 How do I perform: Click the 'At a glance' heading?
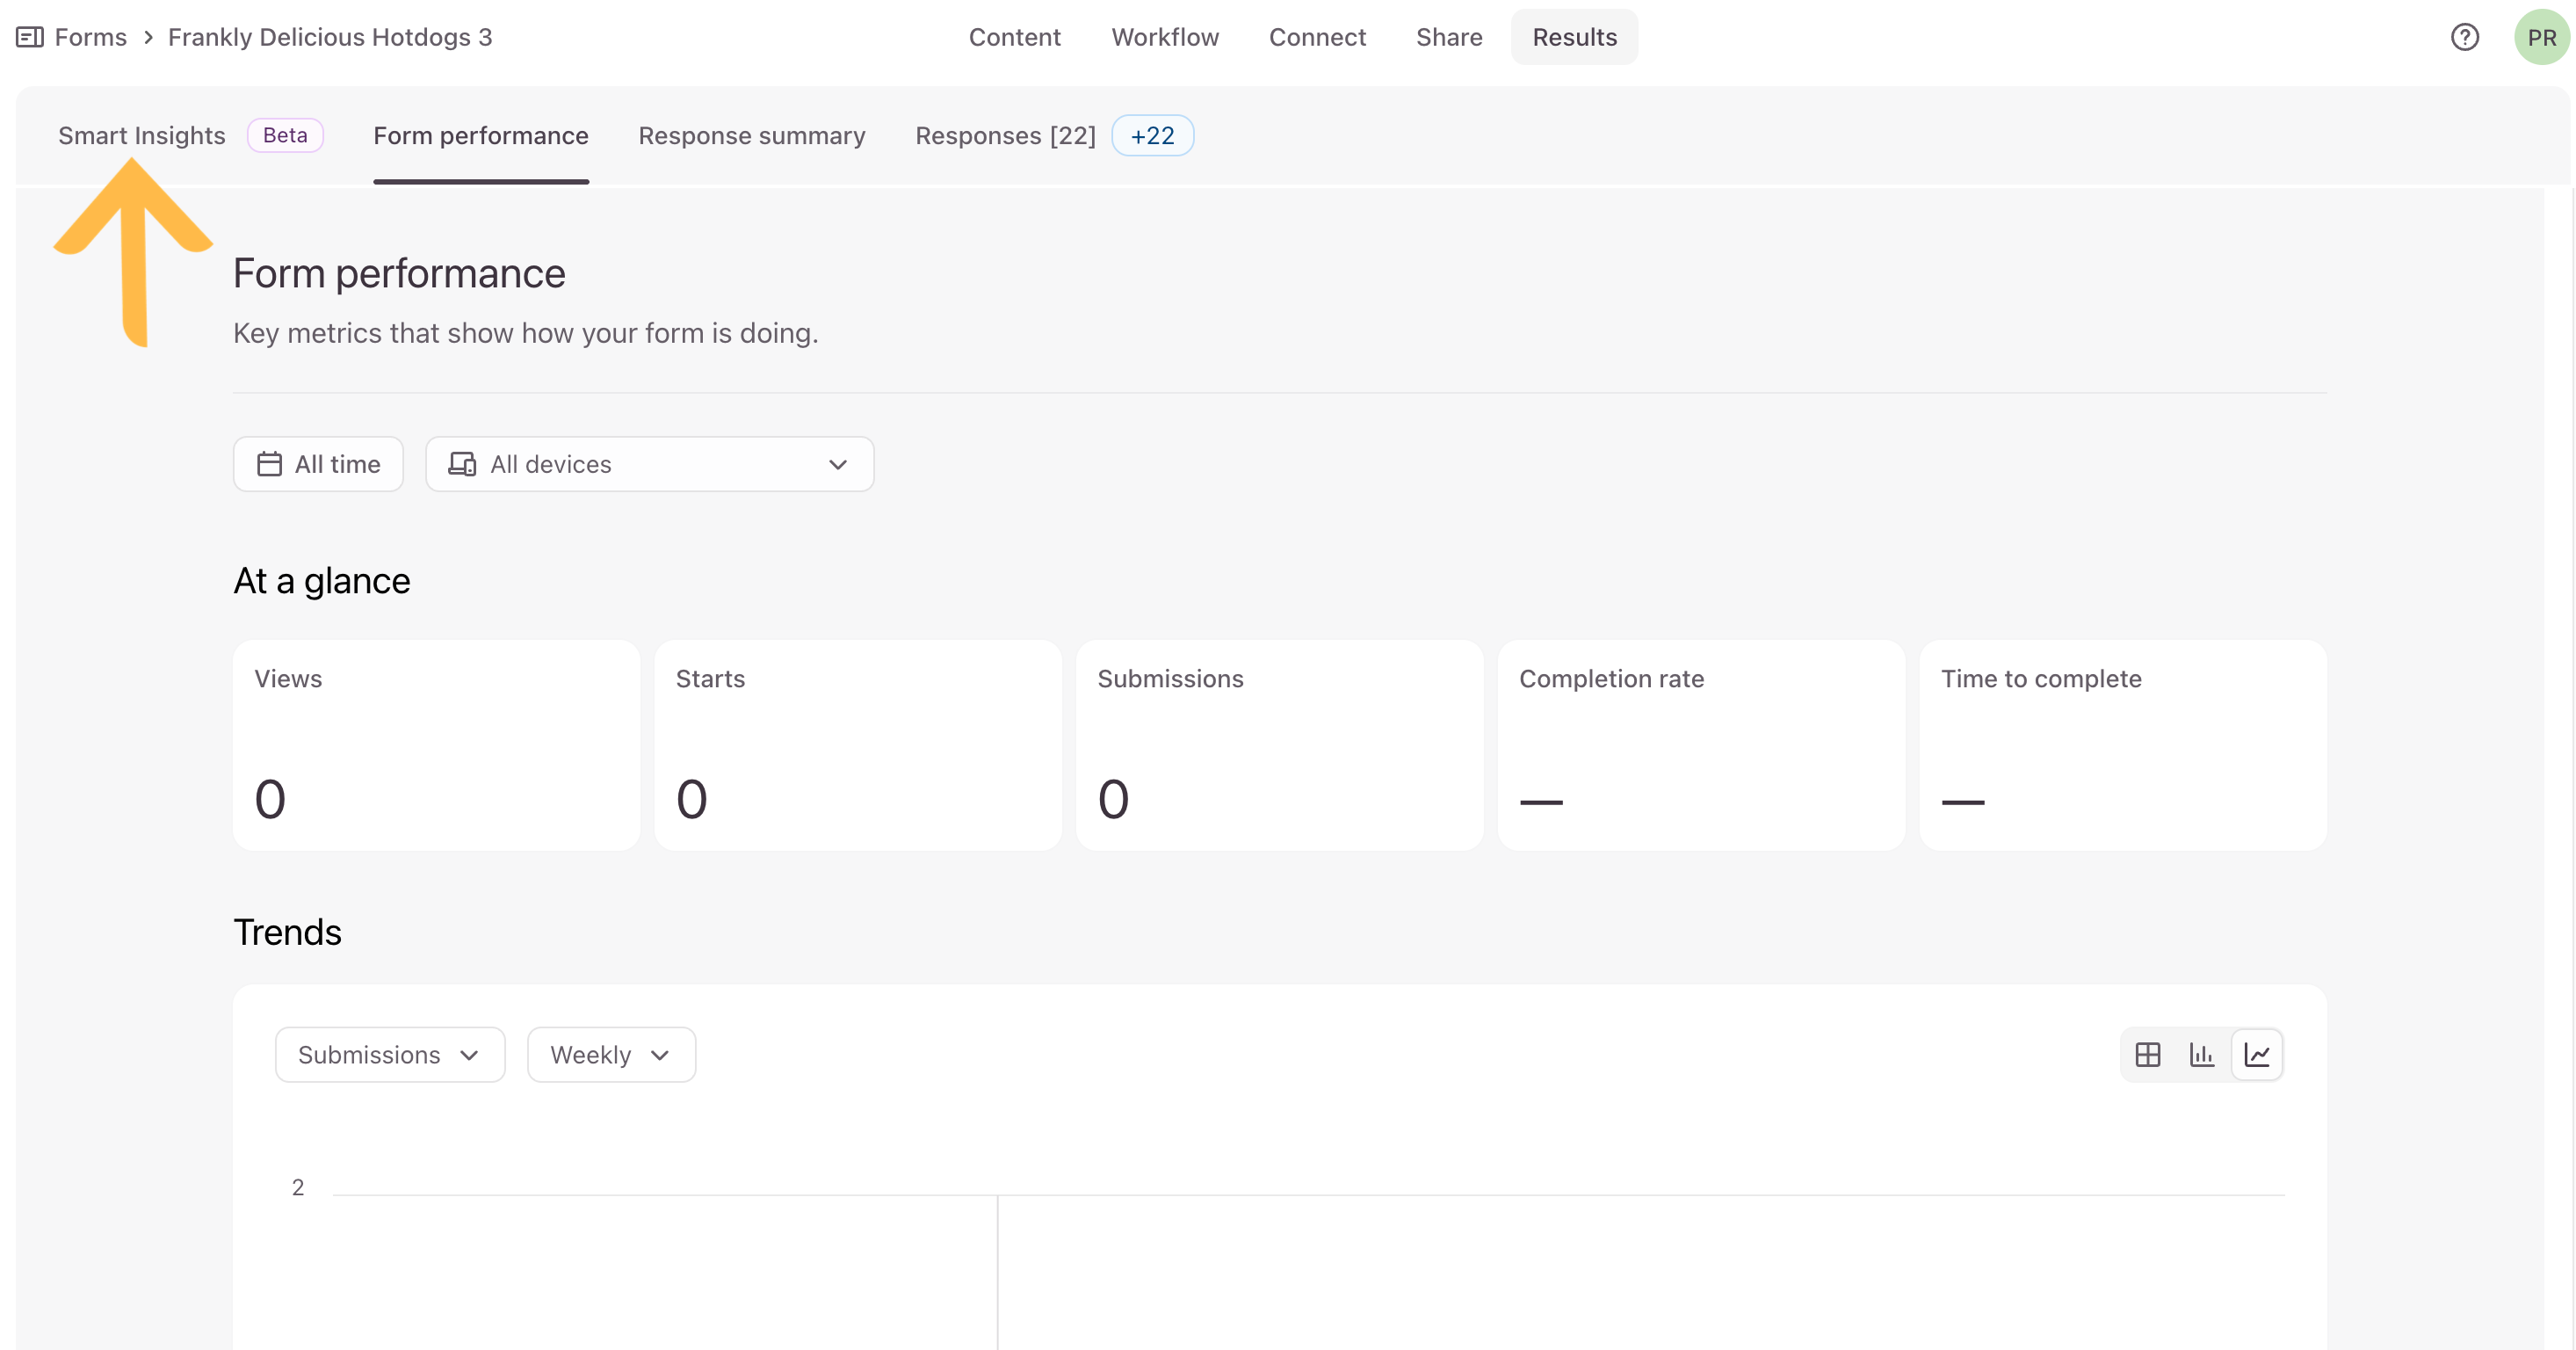pyautogui.click(x=322, y=580)
